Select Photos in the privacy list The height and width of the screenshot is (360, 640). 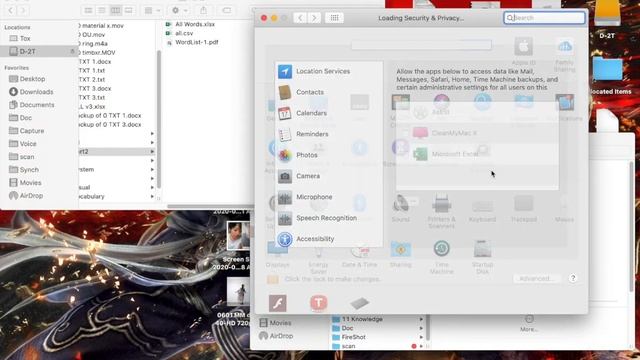tap(329, 155)
